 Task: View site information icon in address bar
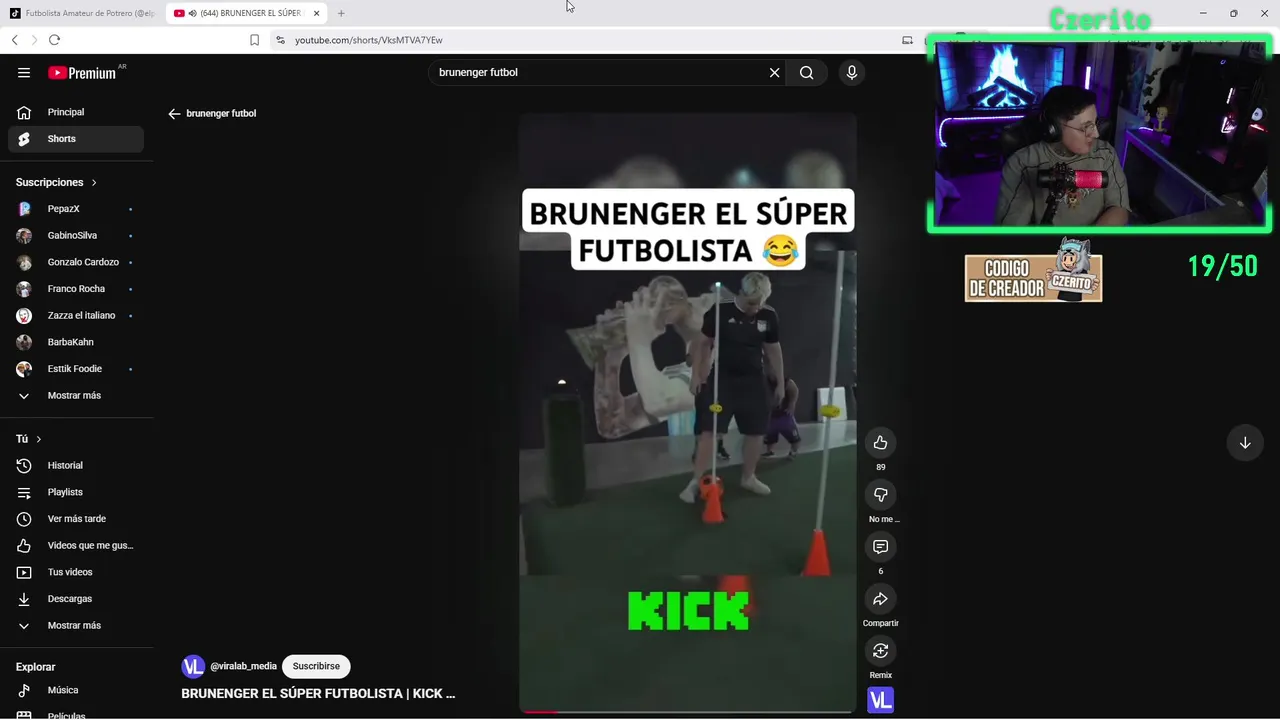click(280, 40)
